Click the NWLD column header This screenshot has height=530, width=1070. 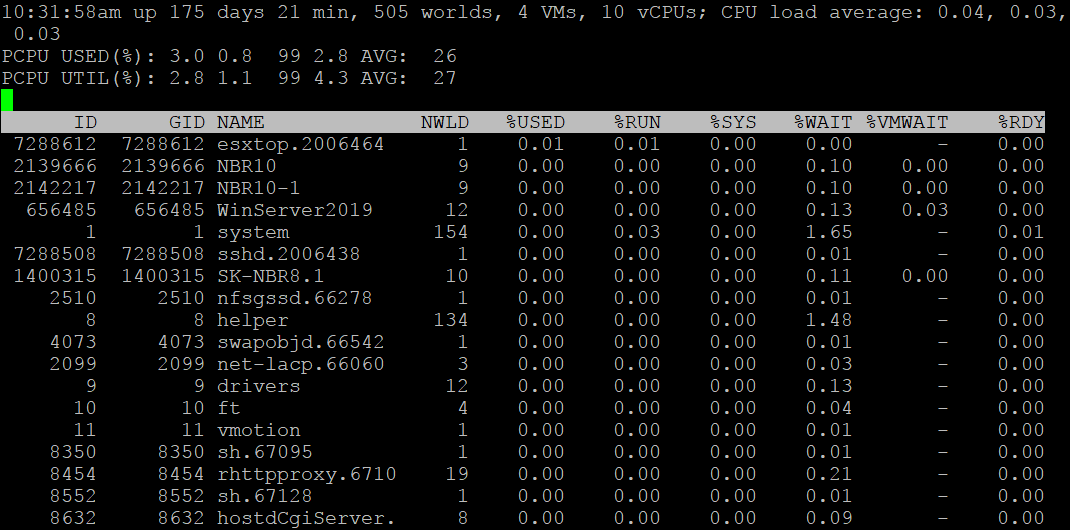[444, 122]
